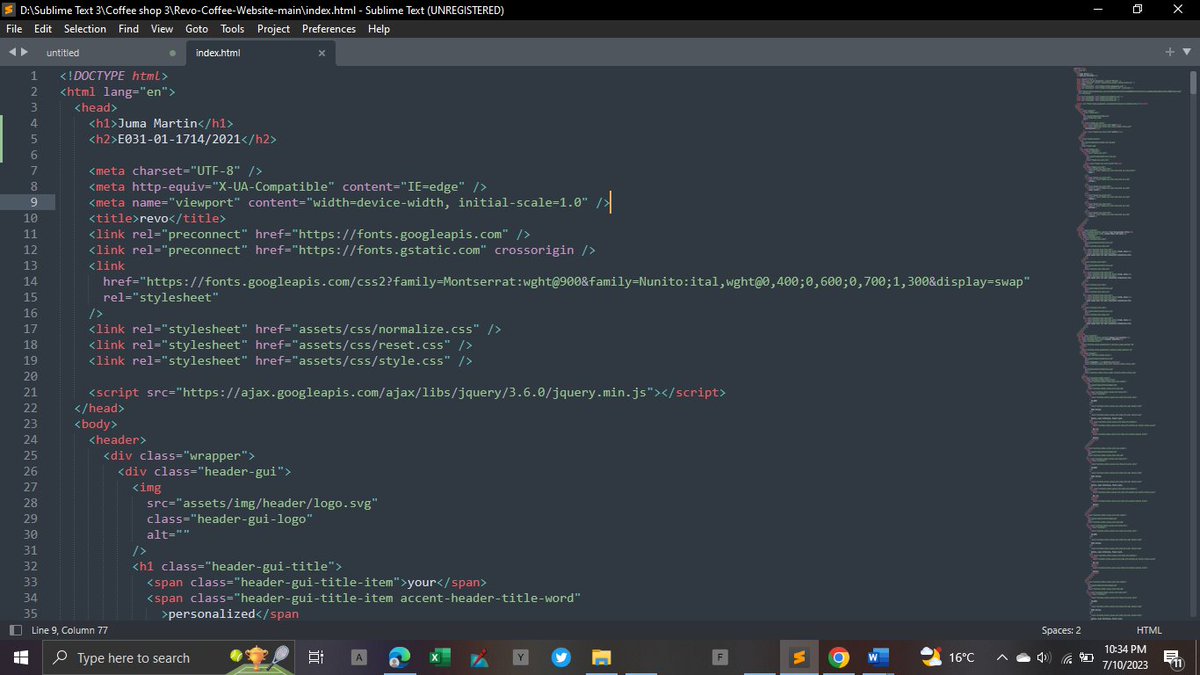The image size is (1200, 675).
Task: Click the tennis trophy search highlight icon
Action: (x=259, y=657)
